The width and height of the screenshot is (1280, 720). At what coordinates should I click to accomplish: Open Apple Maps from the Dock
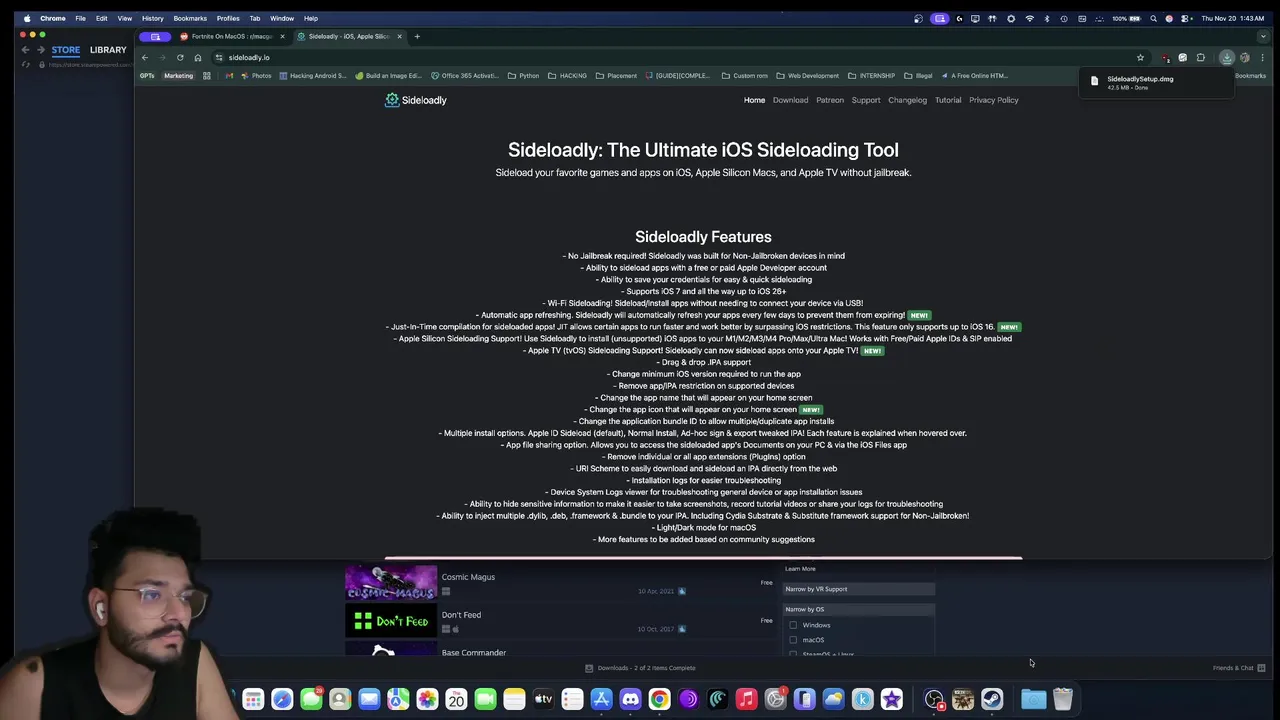(398, 700)
